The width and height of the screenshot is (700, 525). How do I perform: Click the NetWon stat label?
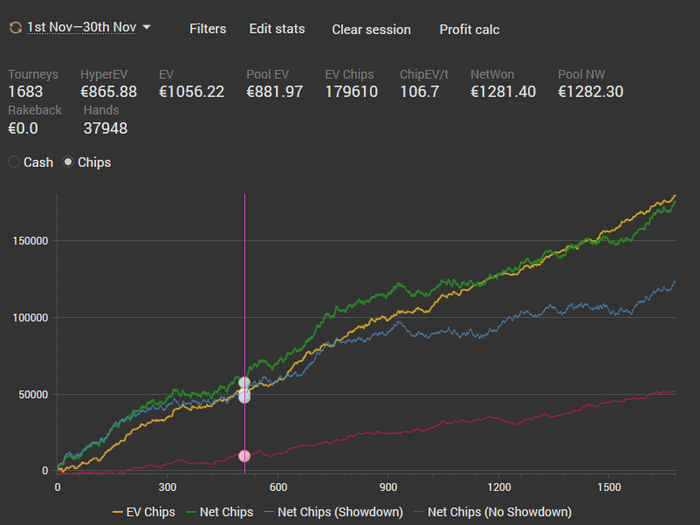point(492,74)
